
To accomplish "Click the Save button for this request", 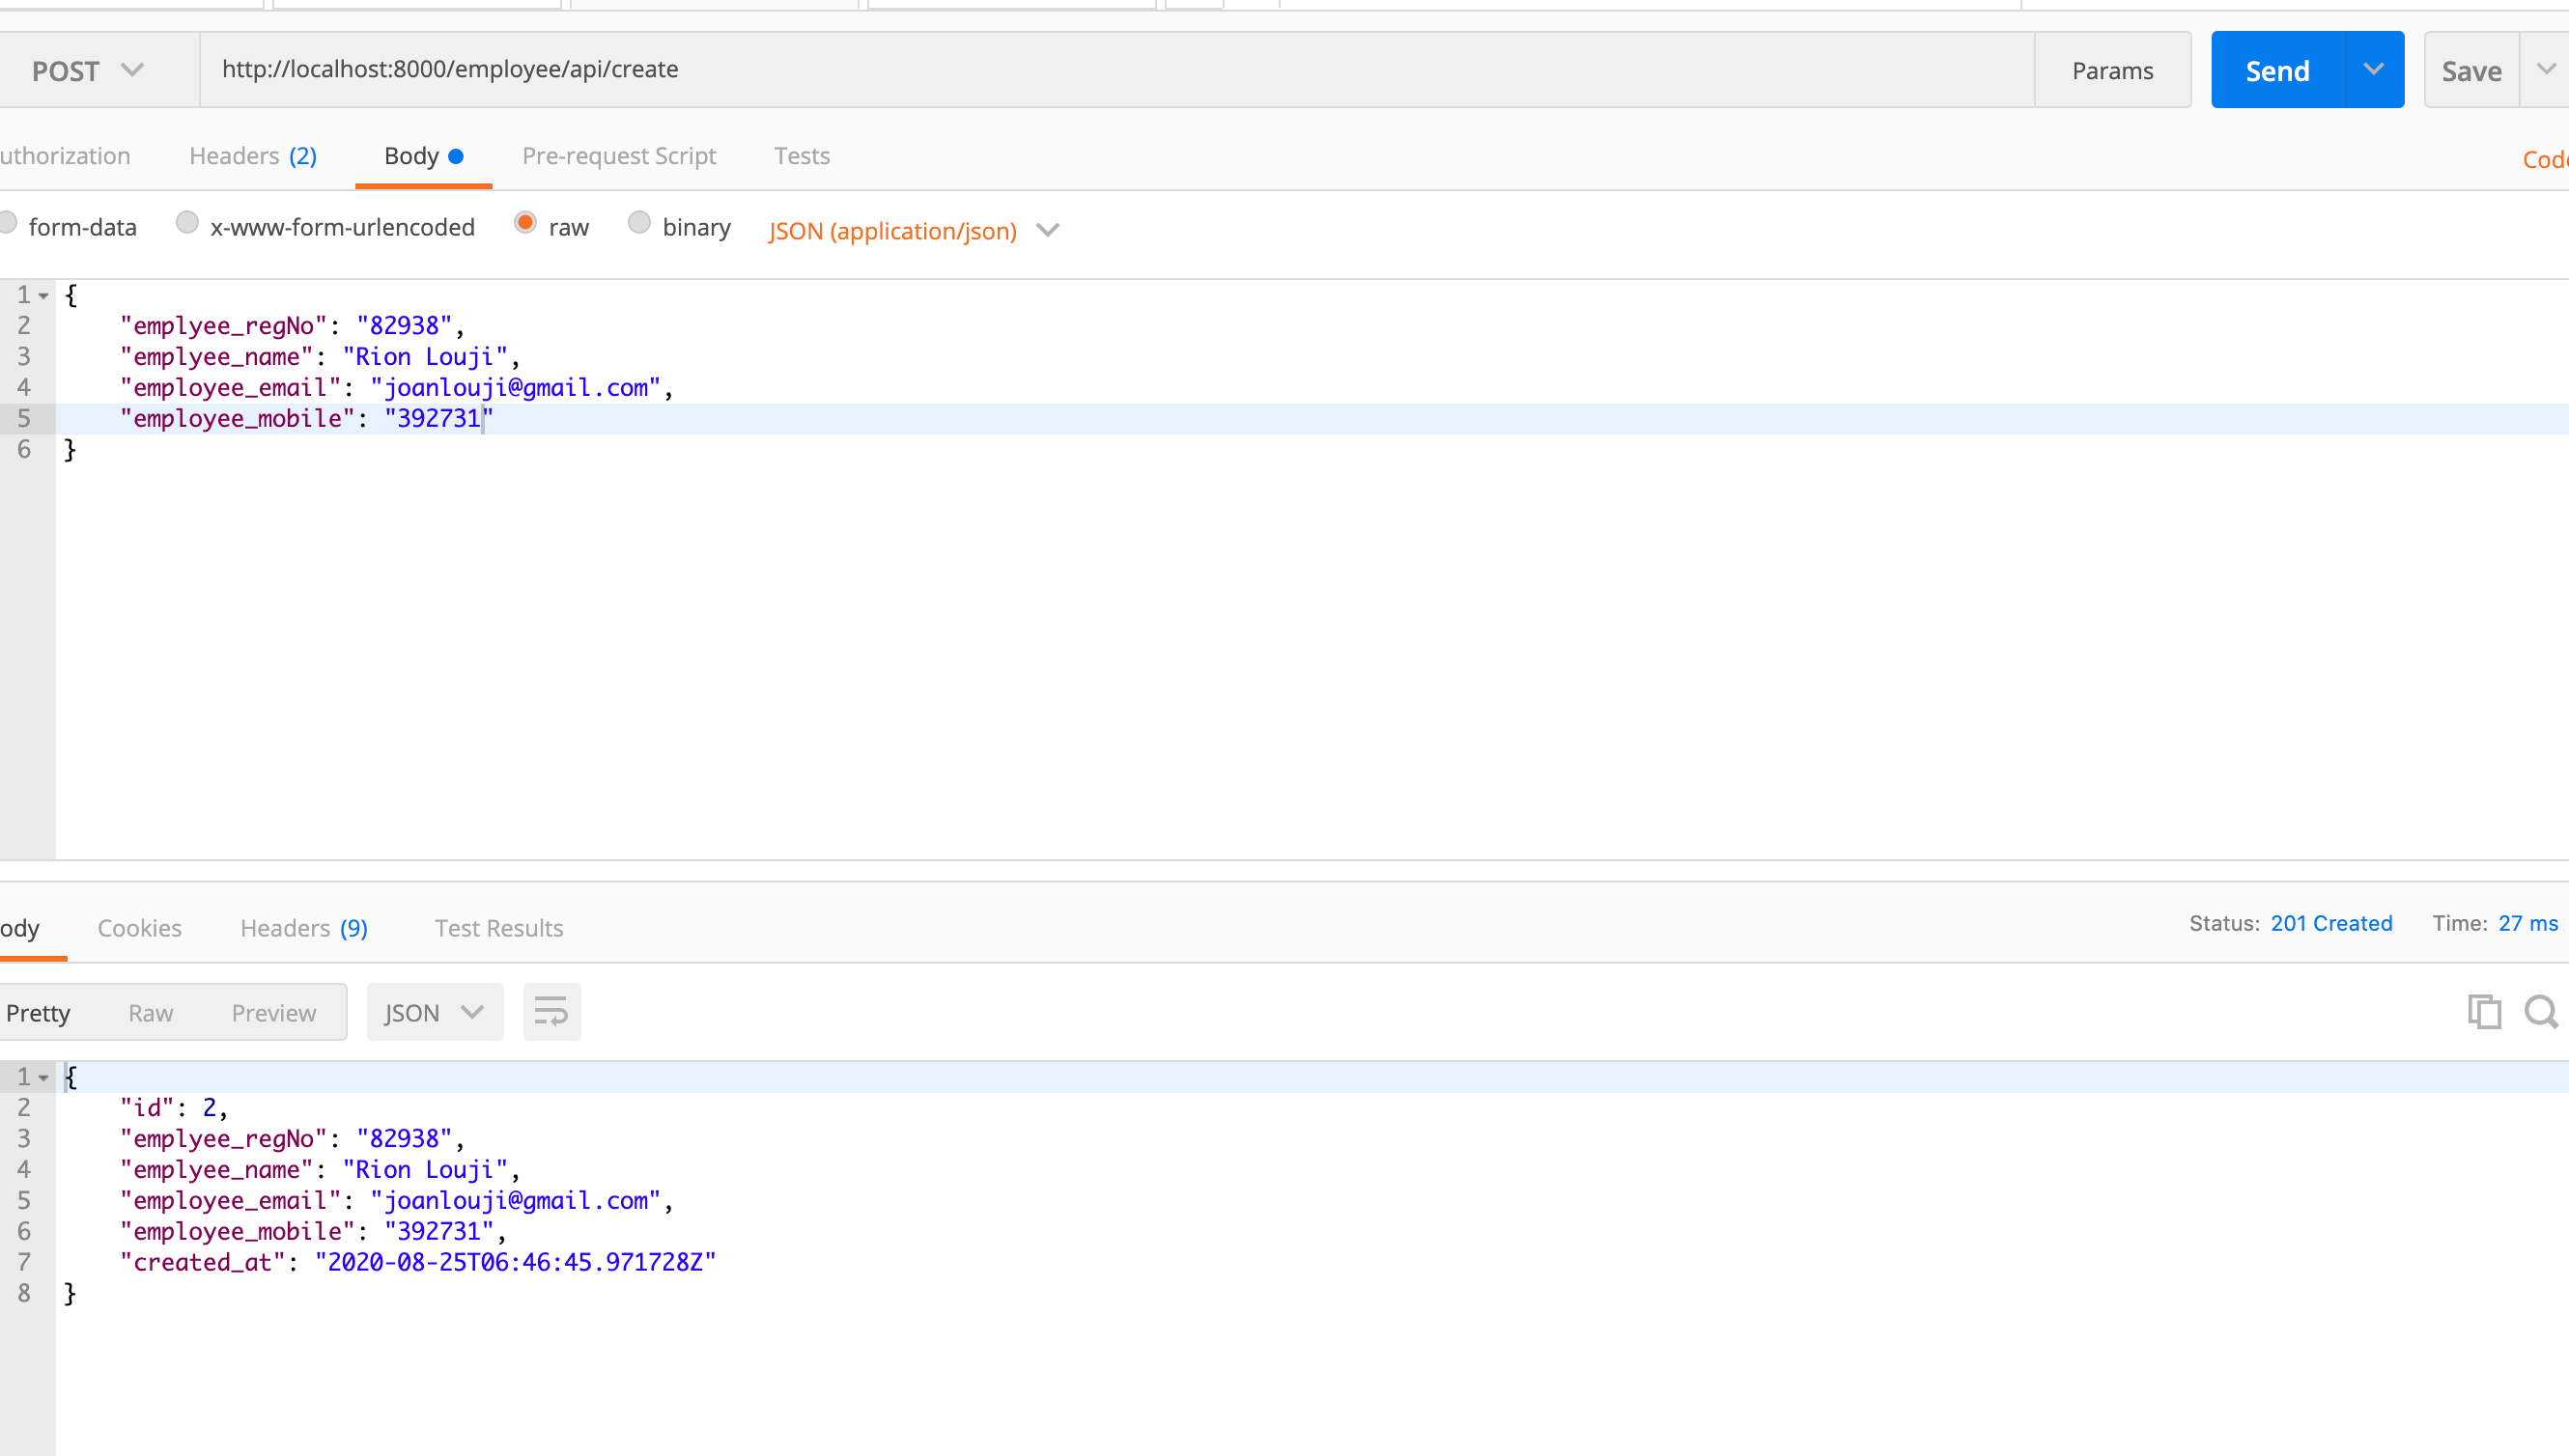I will coord(2472,69).
